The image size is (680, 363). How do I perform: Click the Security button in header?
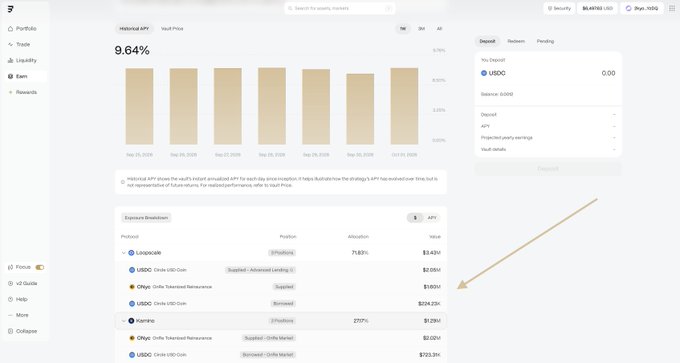pyautogui.click(x=559, y=8)
